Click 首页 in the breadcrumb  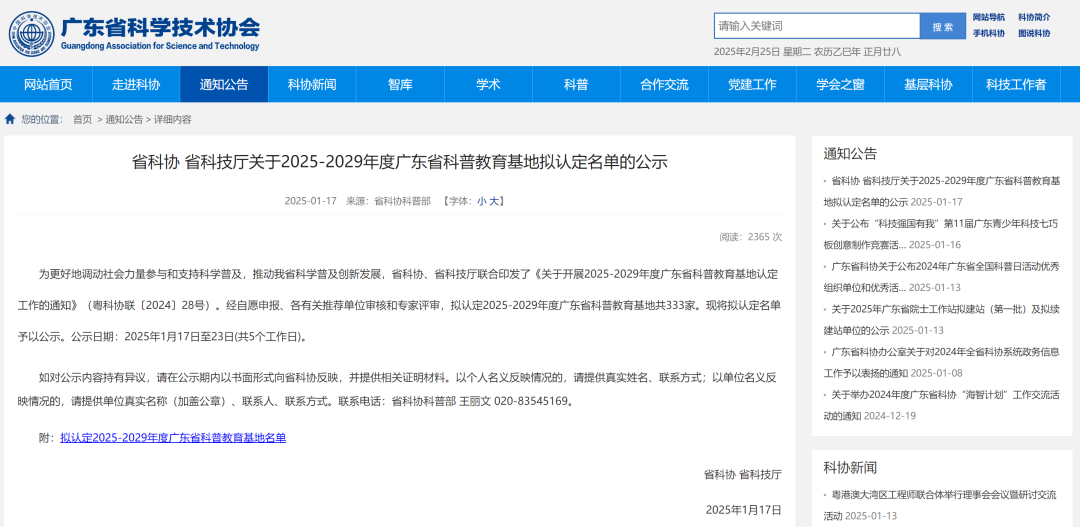point(83,119)
